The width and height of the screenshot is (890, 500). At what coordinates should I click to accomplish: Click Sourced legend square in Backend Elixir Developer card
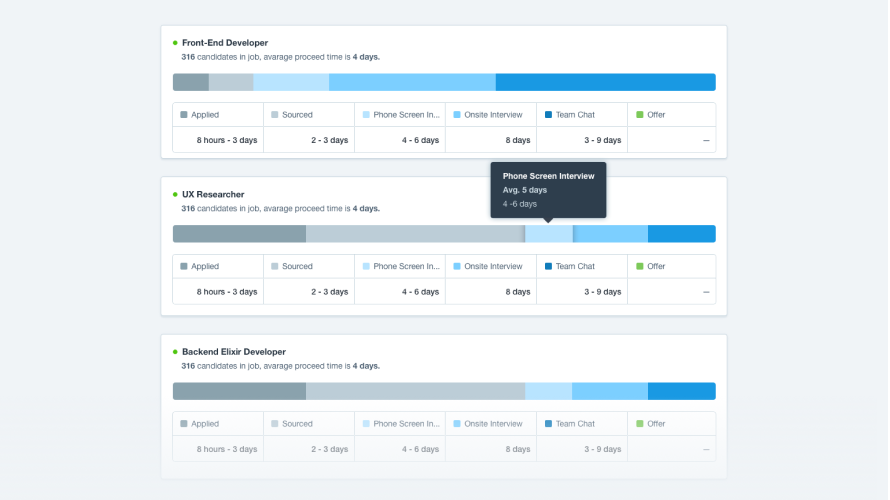pos(275,424)
